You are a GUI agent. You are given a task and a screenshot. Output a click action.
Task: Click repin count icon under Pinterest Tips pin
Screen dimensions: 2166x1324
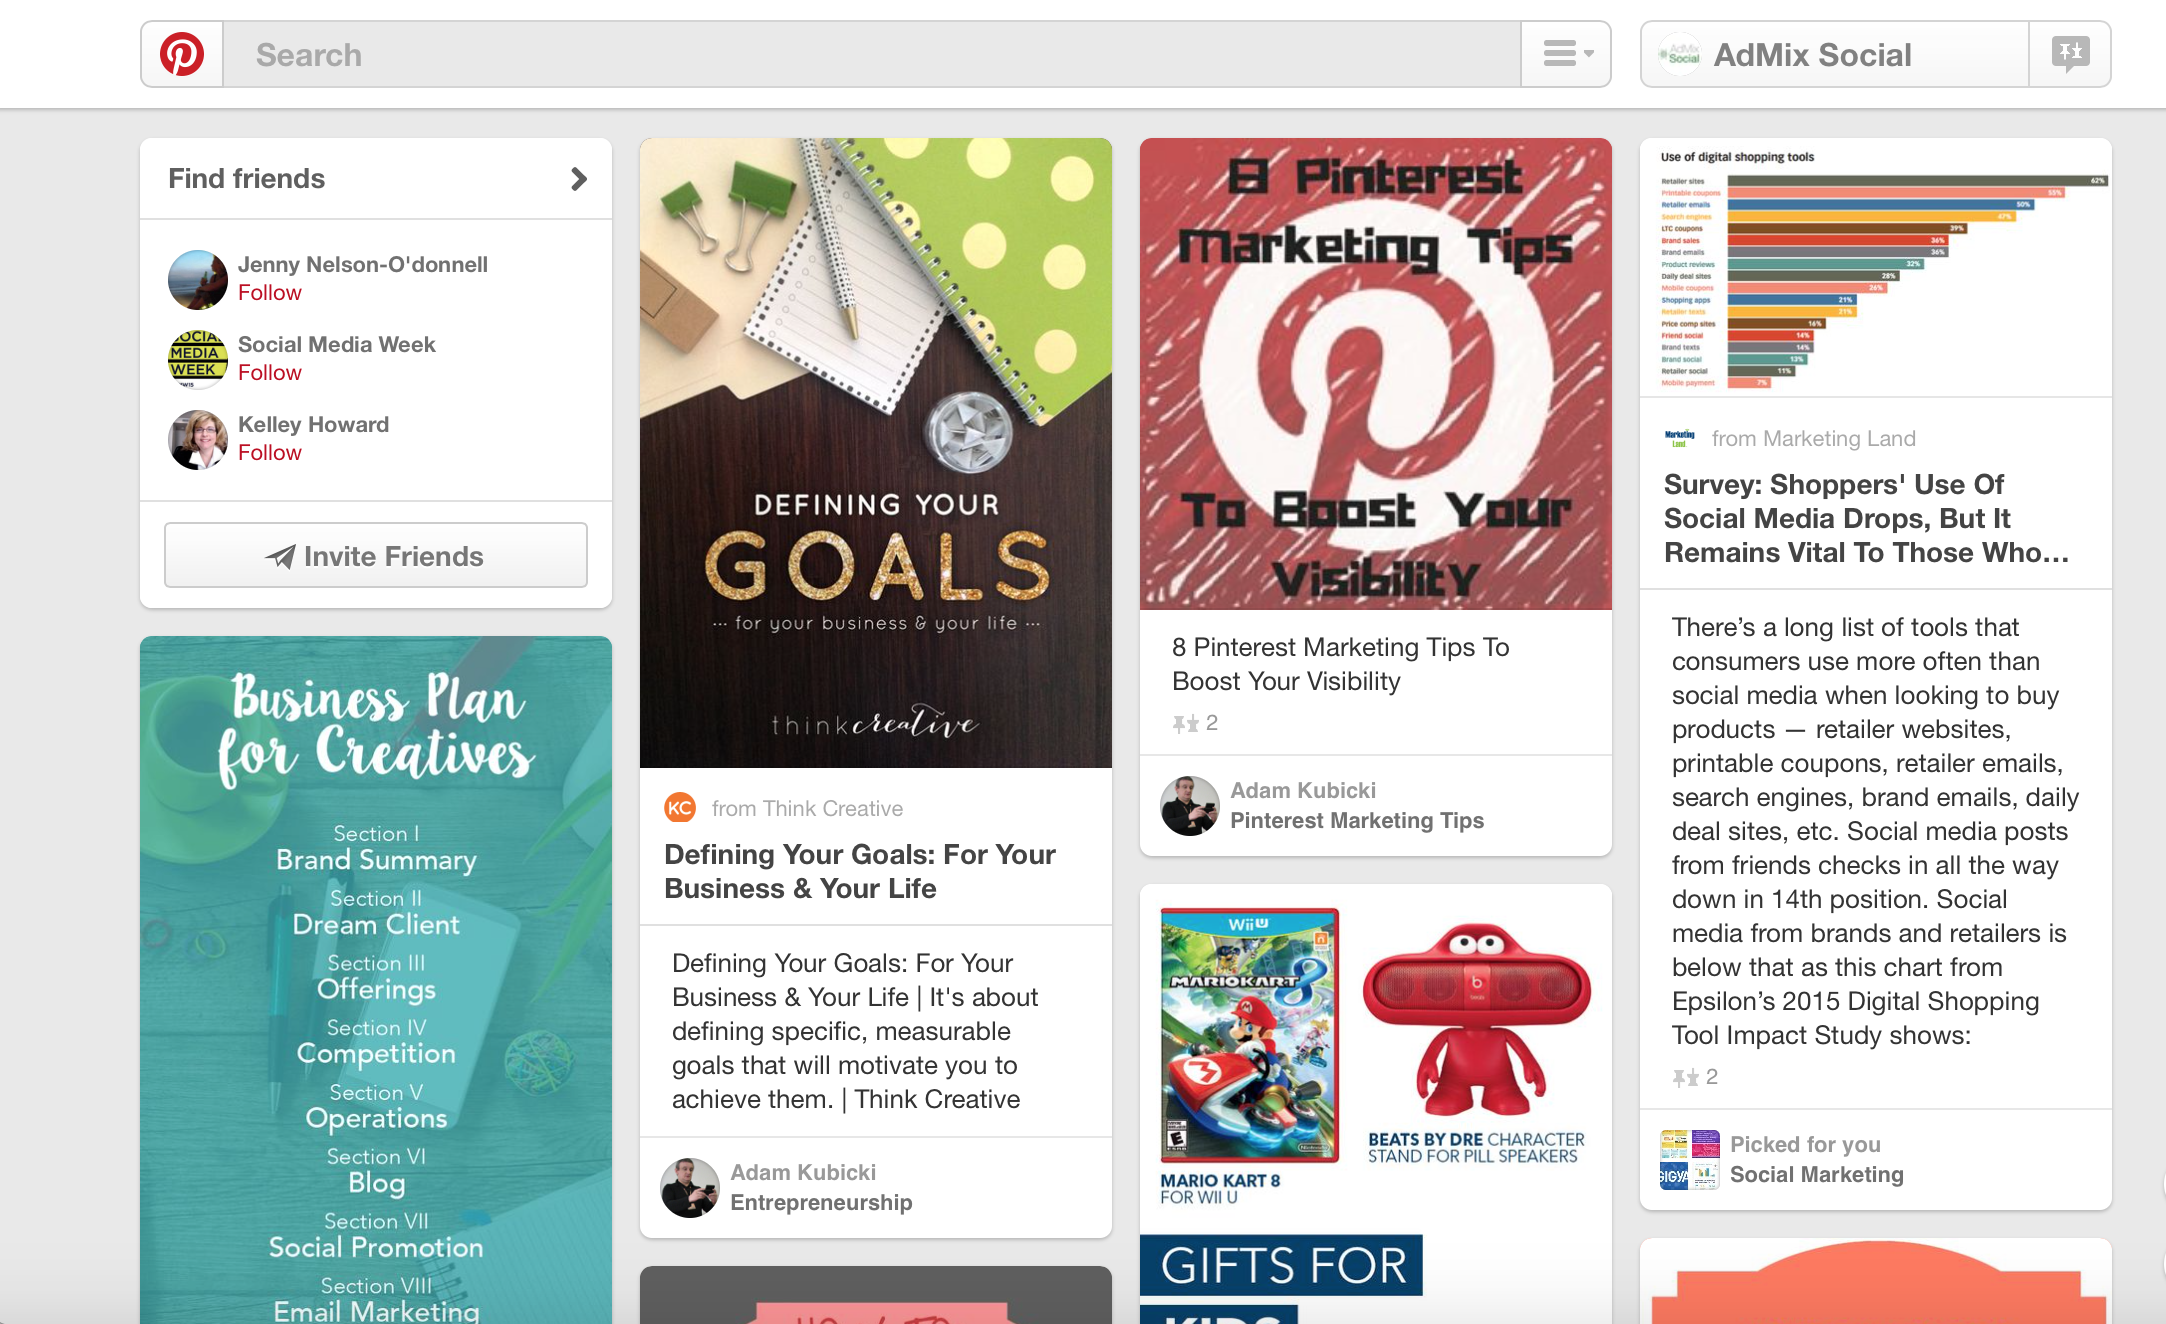tap(1185, 723)
